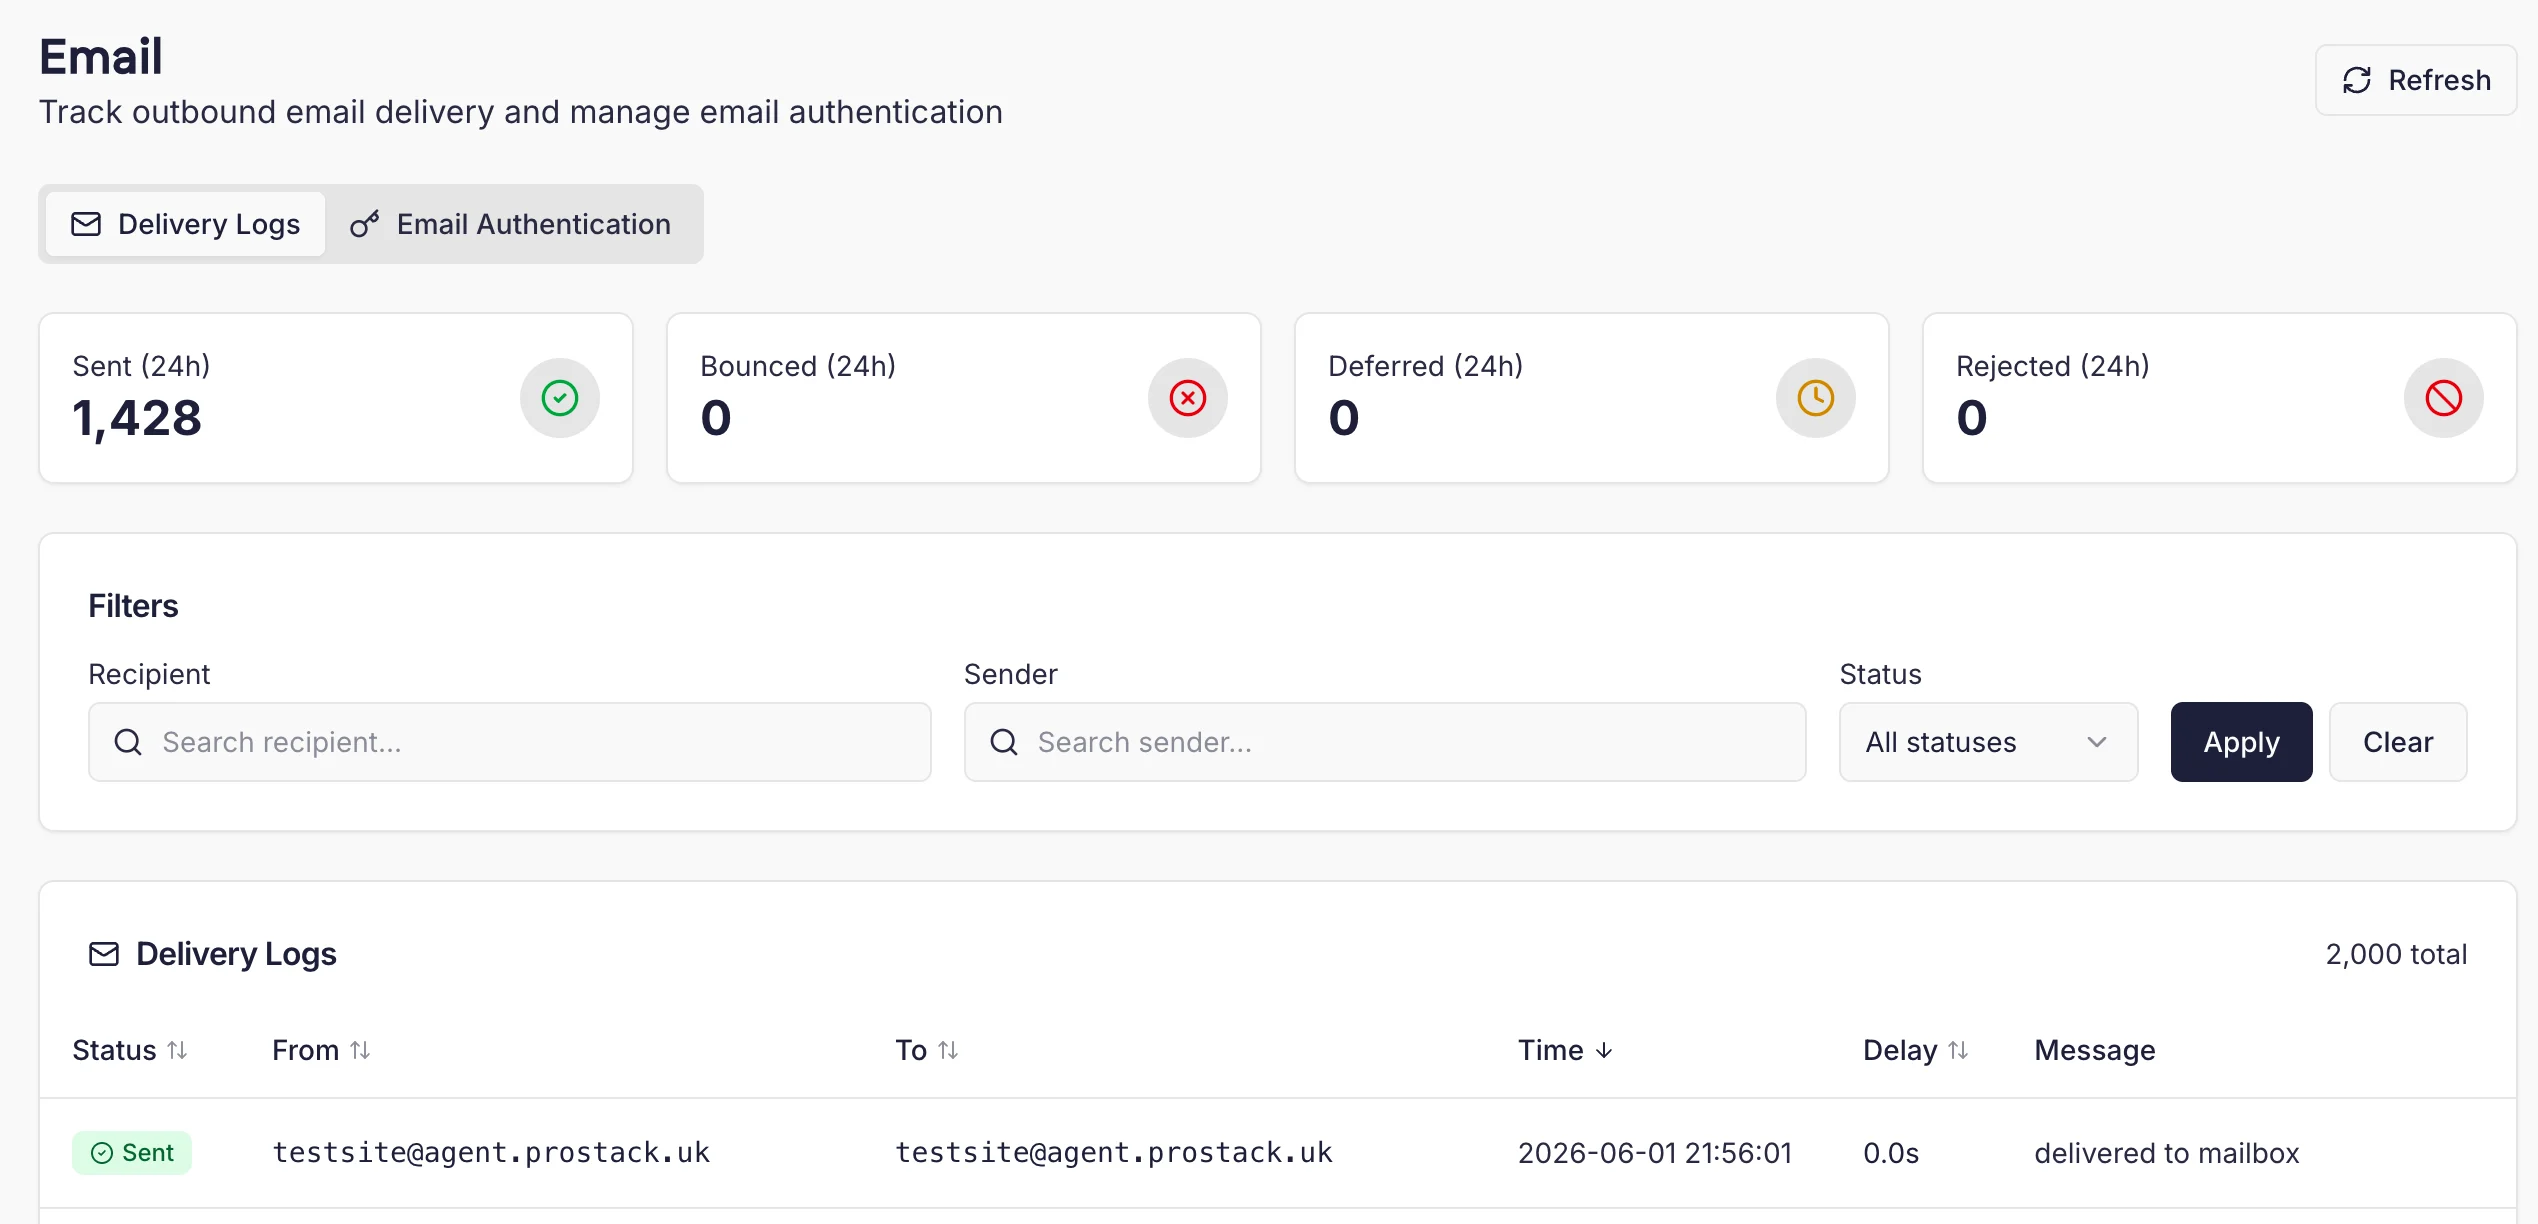This screenshot has height=1224, width=2538.
Task: Click the Sent (24h) value 1,428
Action: [137, 418]
